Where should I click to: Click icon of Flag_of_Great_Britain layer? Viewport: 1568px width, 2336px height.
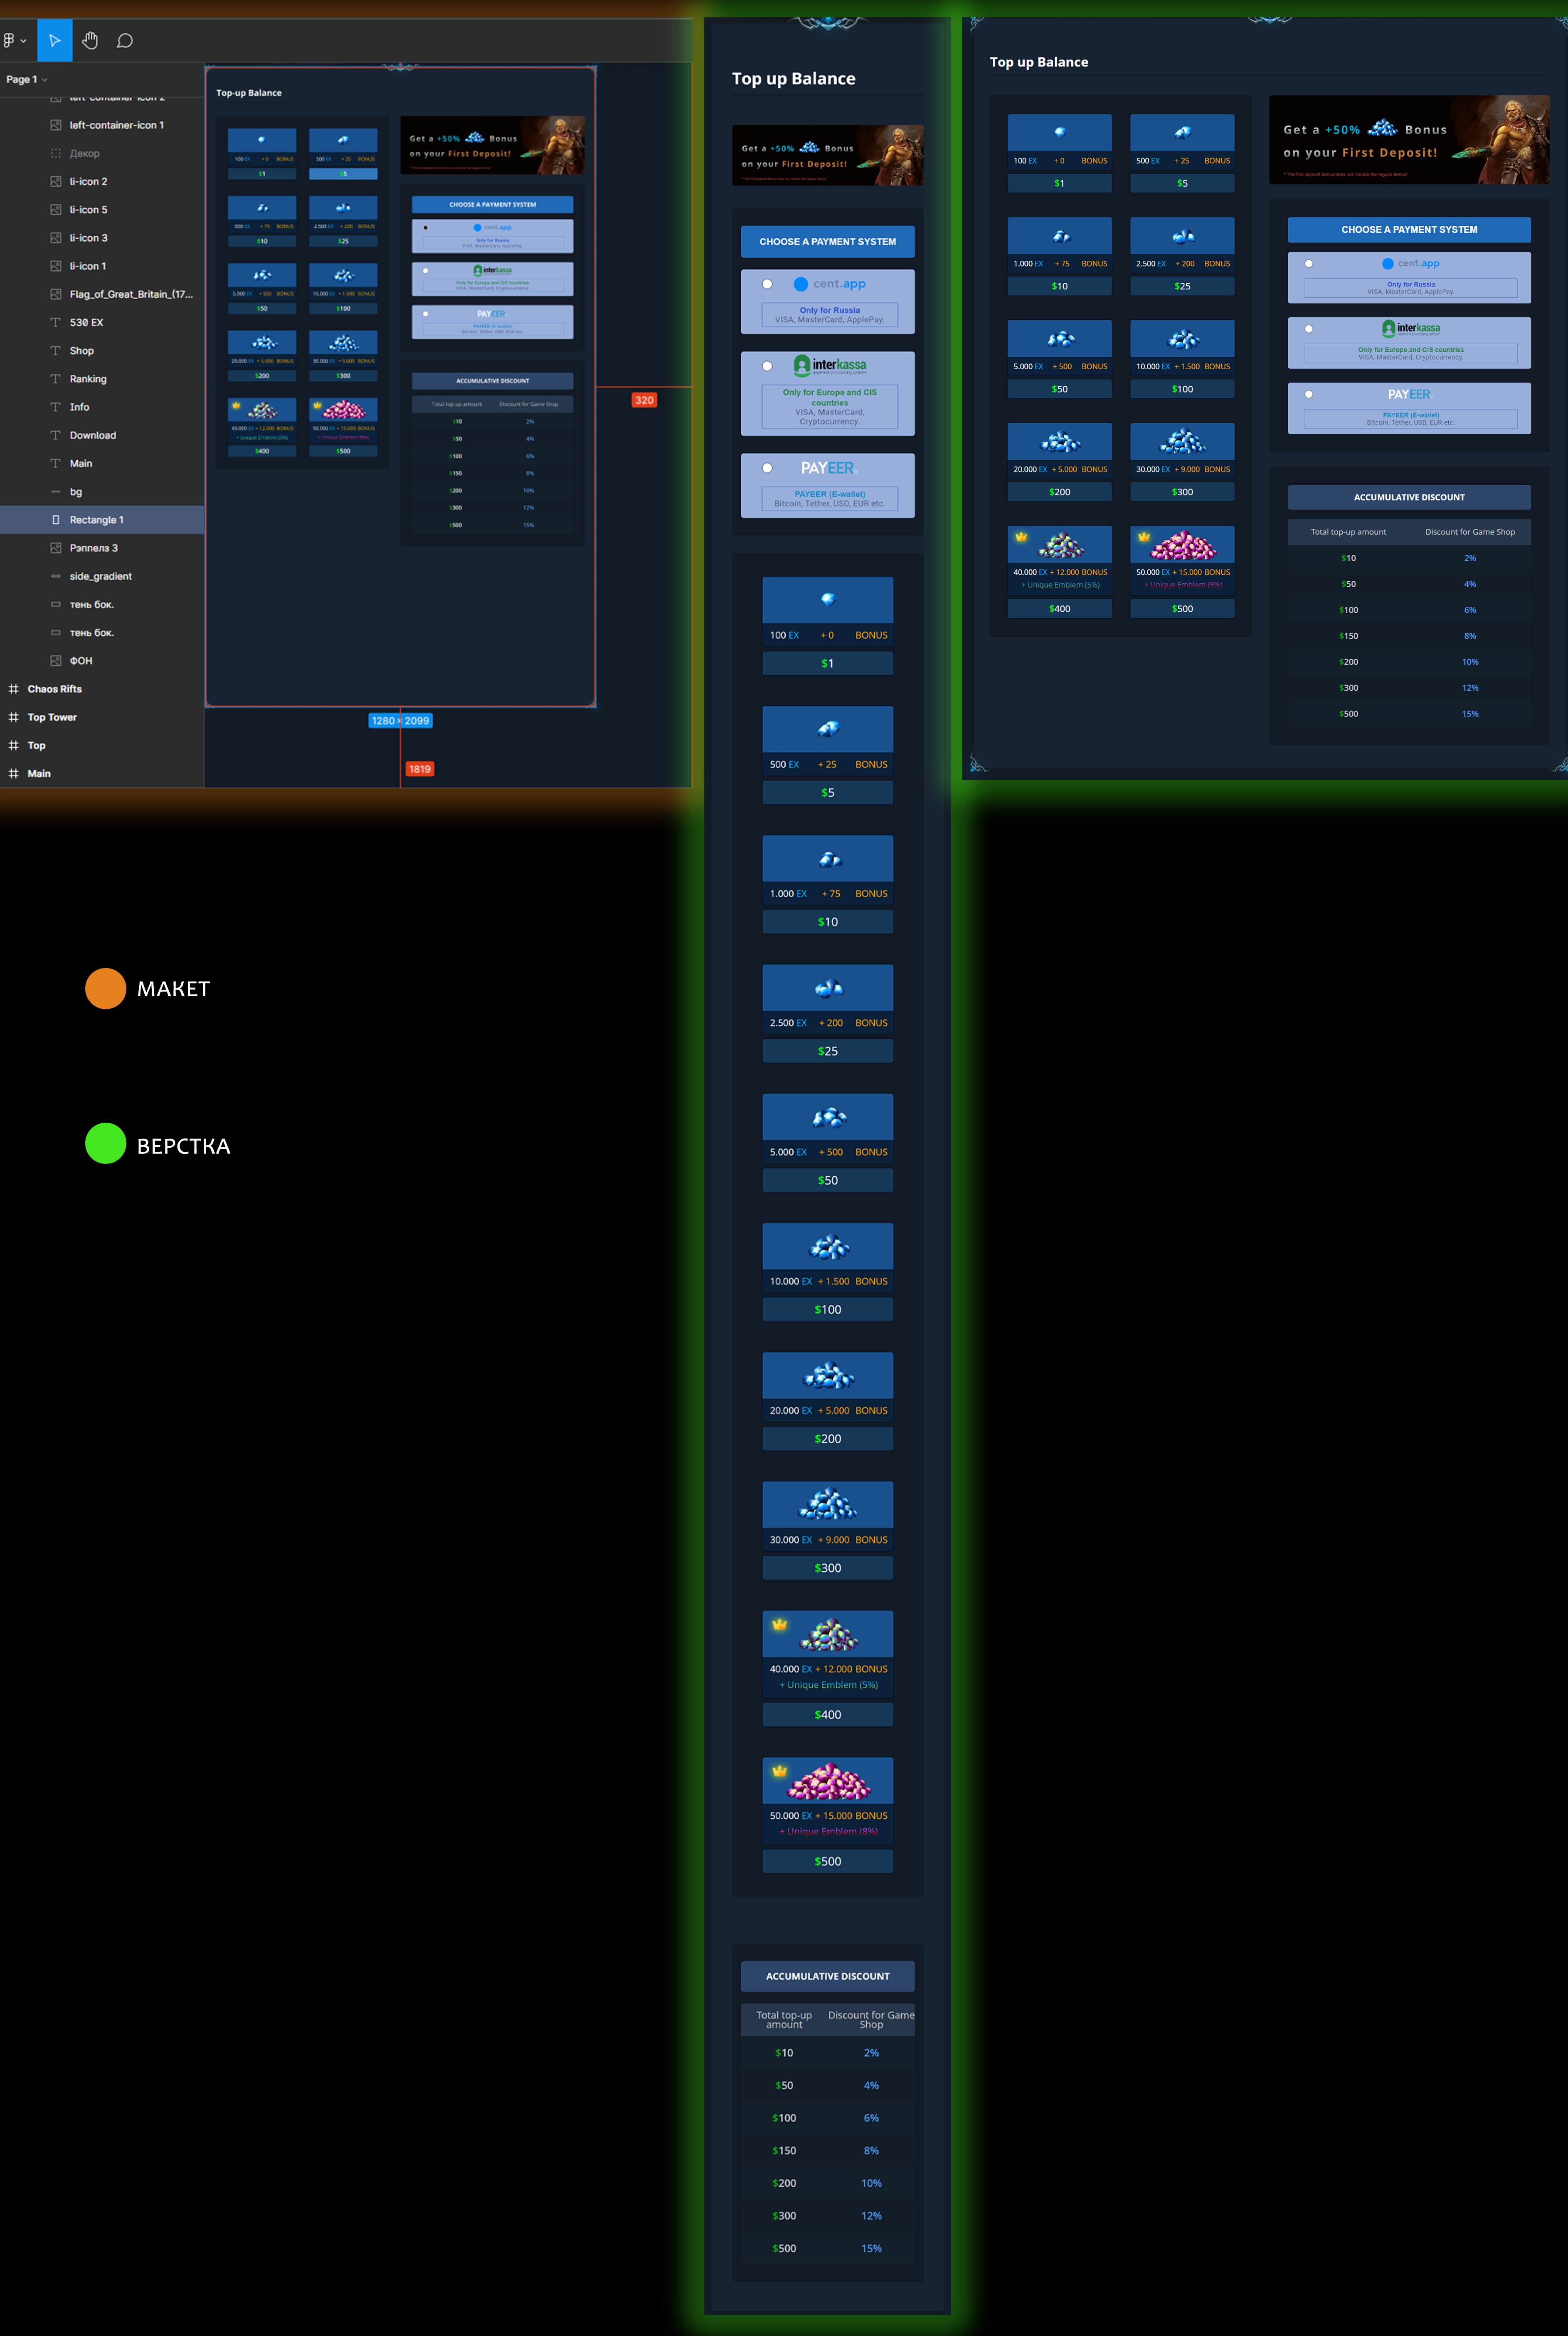(x=56, y=294)
